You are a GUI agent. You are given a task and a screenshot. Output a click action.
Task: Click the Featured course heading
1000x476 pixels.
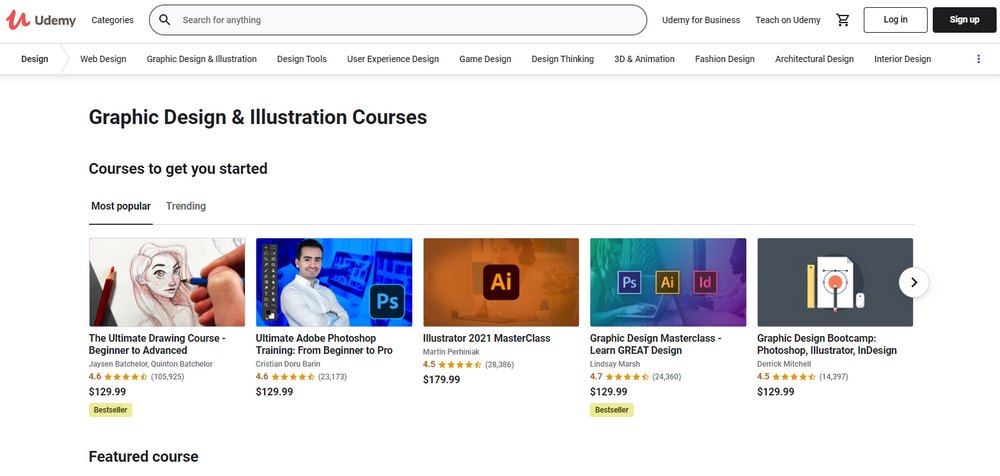point(143,456)
